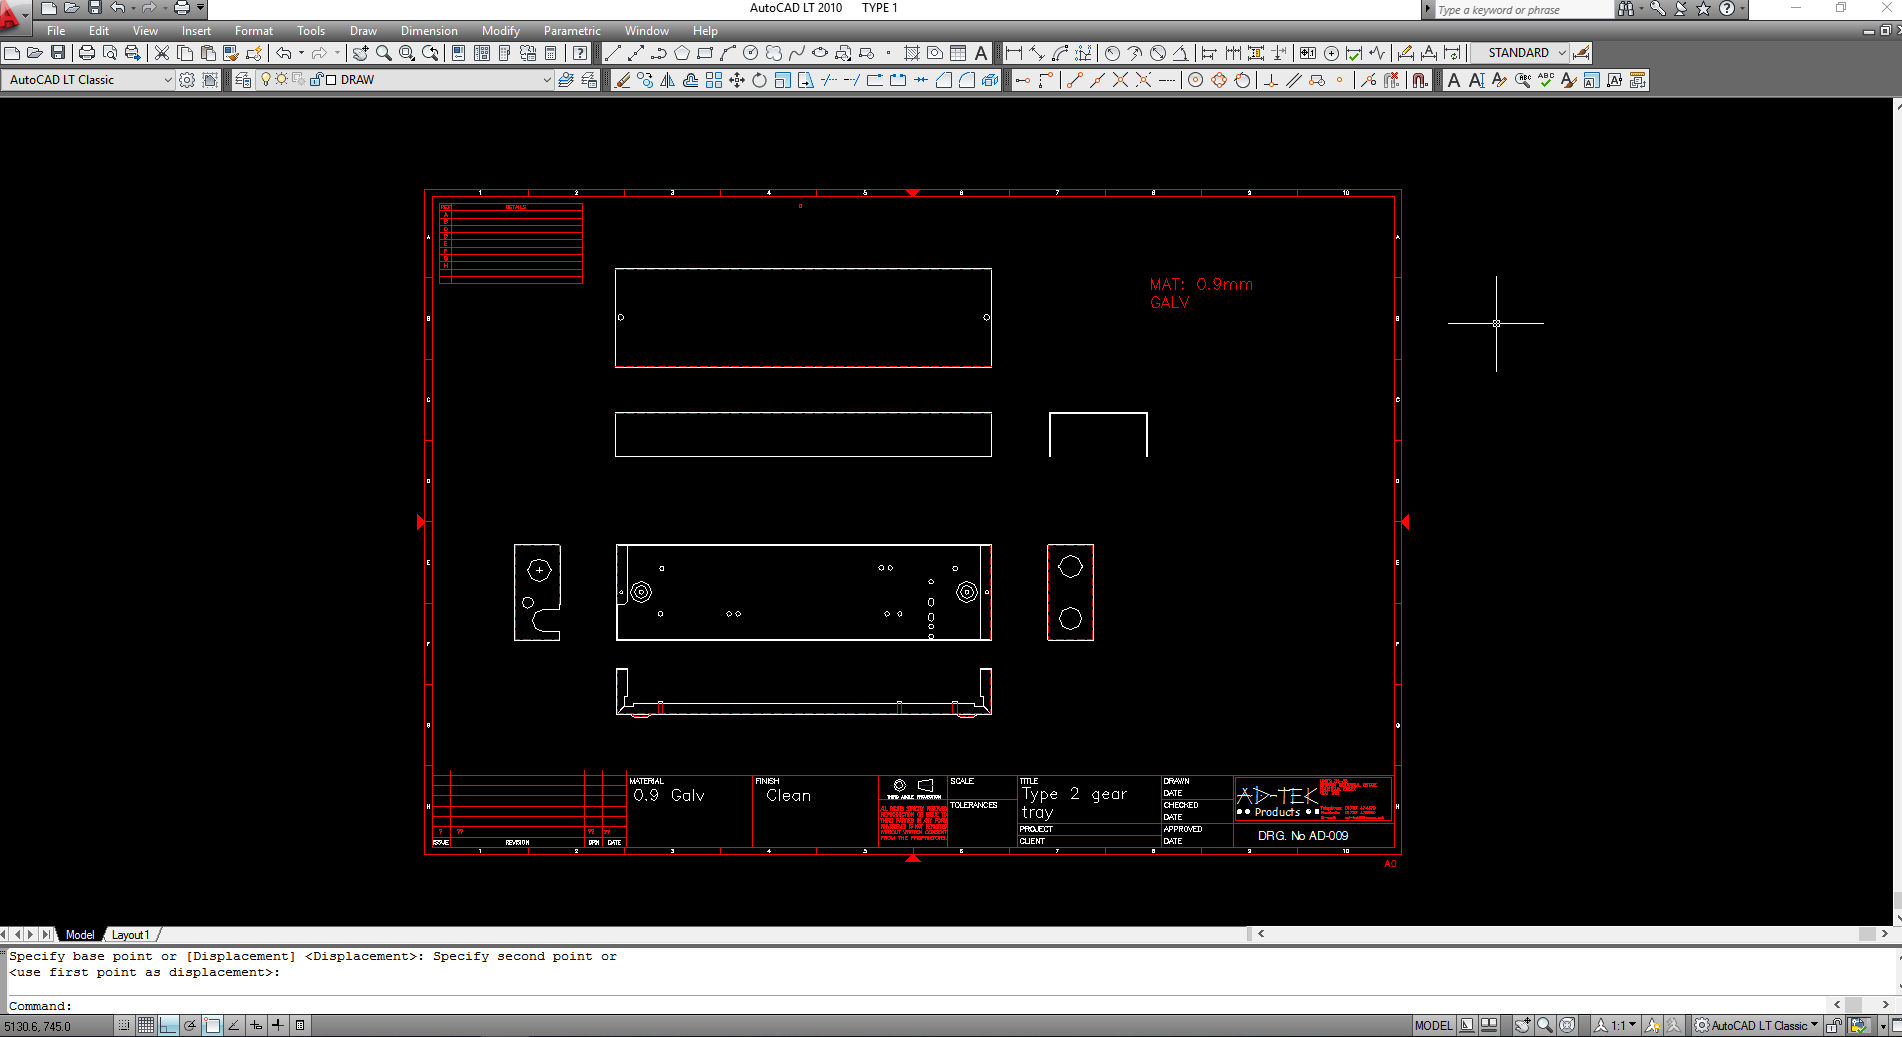Open the Parametric menu
Image resolution: width=1902 pixels, height=1037 pixels.
tap(572, 31)
